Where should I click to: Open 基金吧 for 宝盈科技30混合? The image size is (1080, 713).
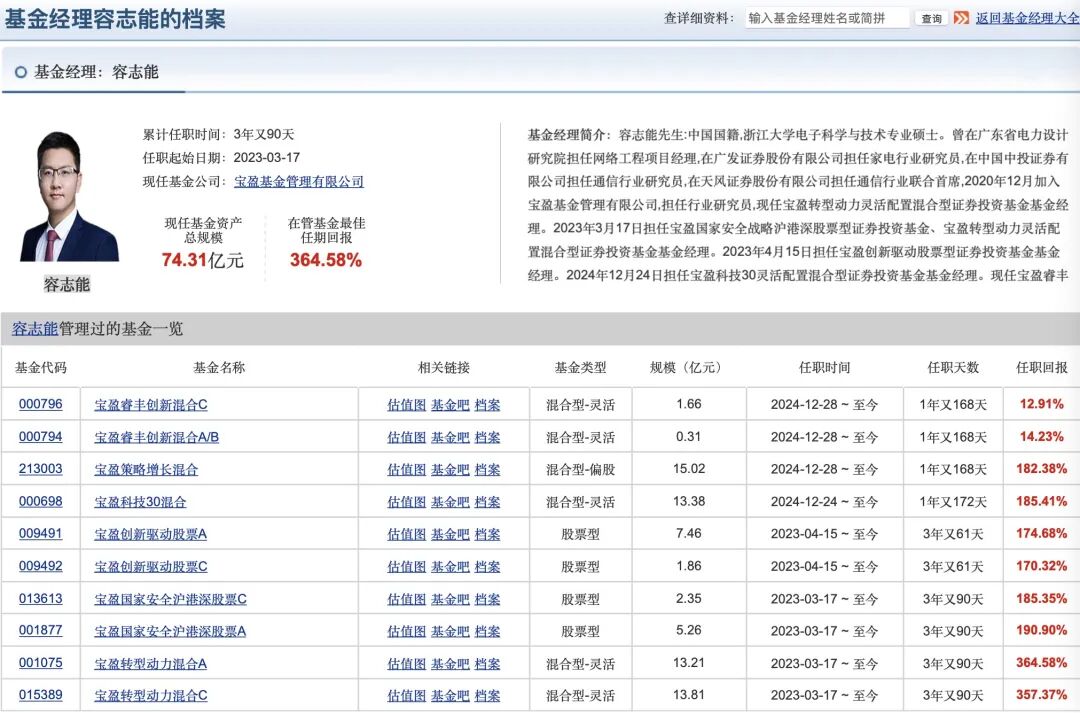coord(450,502)
